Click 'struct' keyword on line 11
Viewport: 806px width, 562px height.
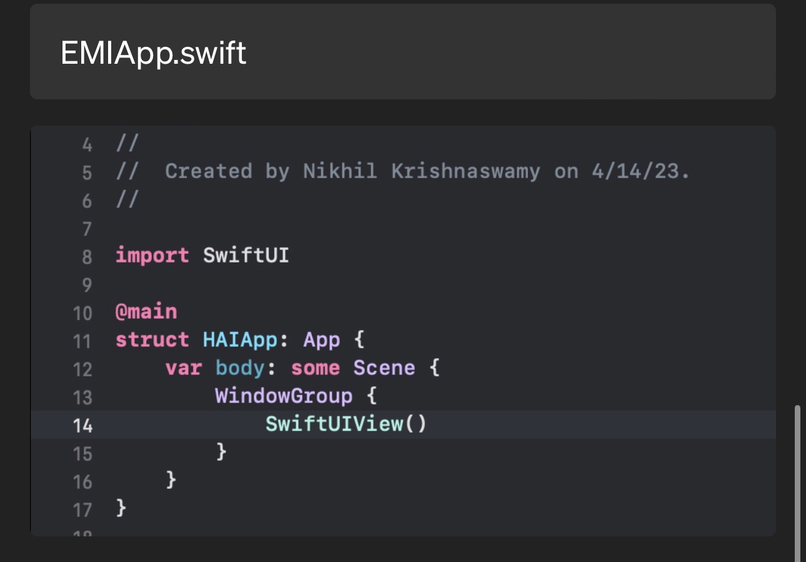(x=152, y=340)
